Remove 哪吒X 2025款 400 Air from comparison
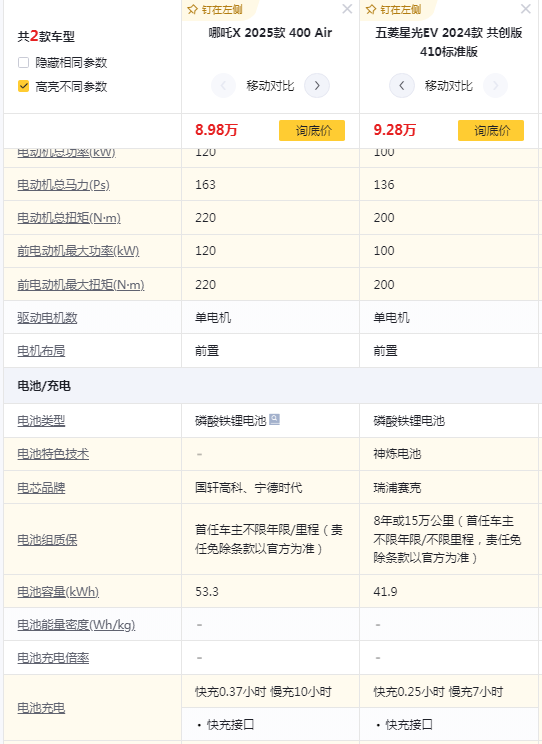 [x=347, y=9]
